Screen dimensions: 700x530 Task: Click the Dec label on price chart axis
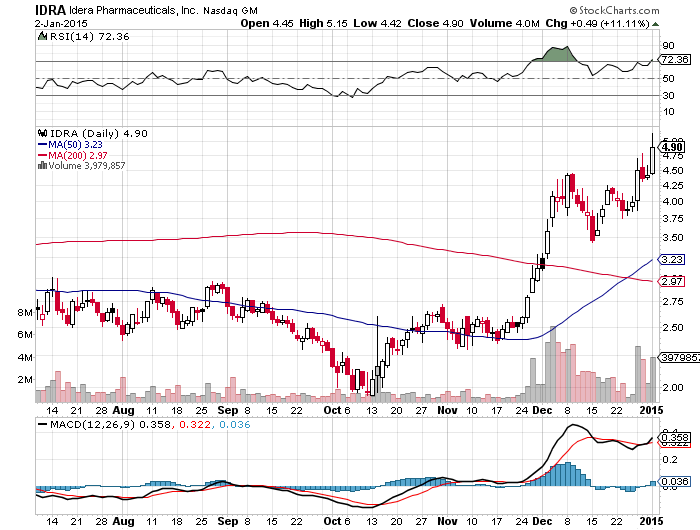tap(542, 410)
